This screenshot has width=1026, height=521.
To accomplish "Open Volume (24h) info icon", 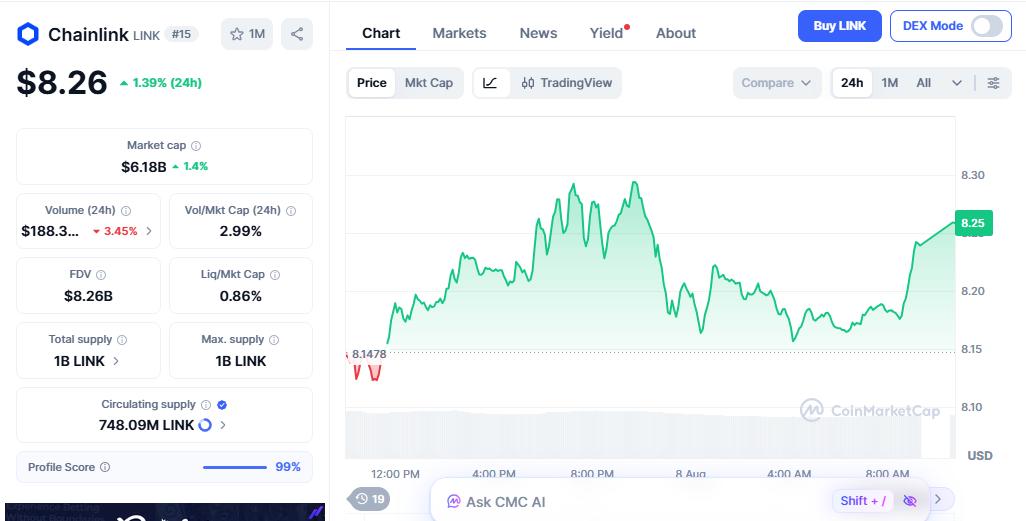I will coord(126,211).
